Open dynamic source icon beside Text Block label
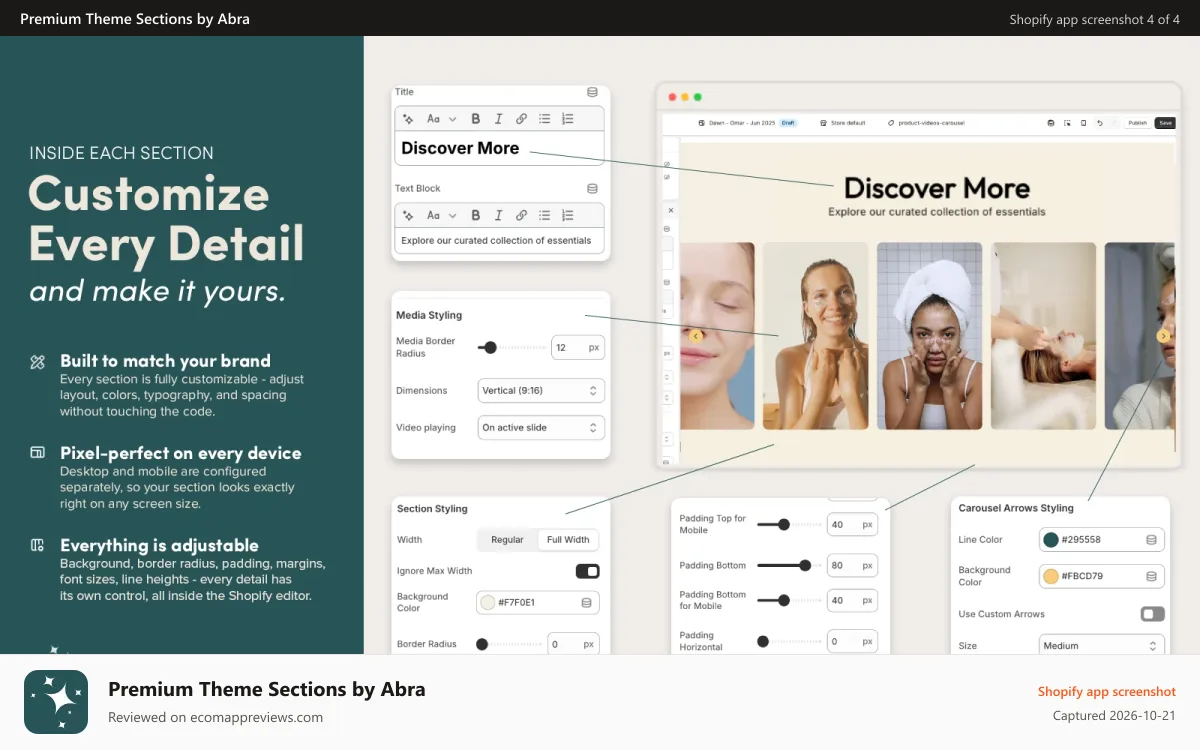 pyautogui.click(x=592, y=188)
